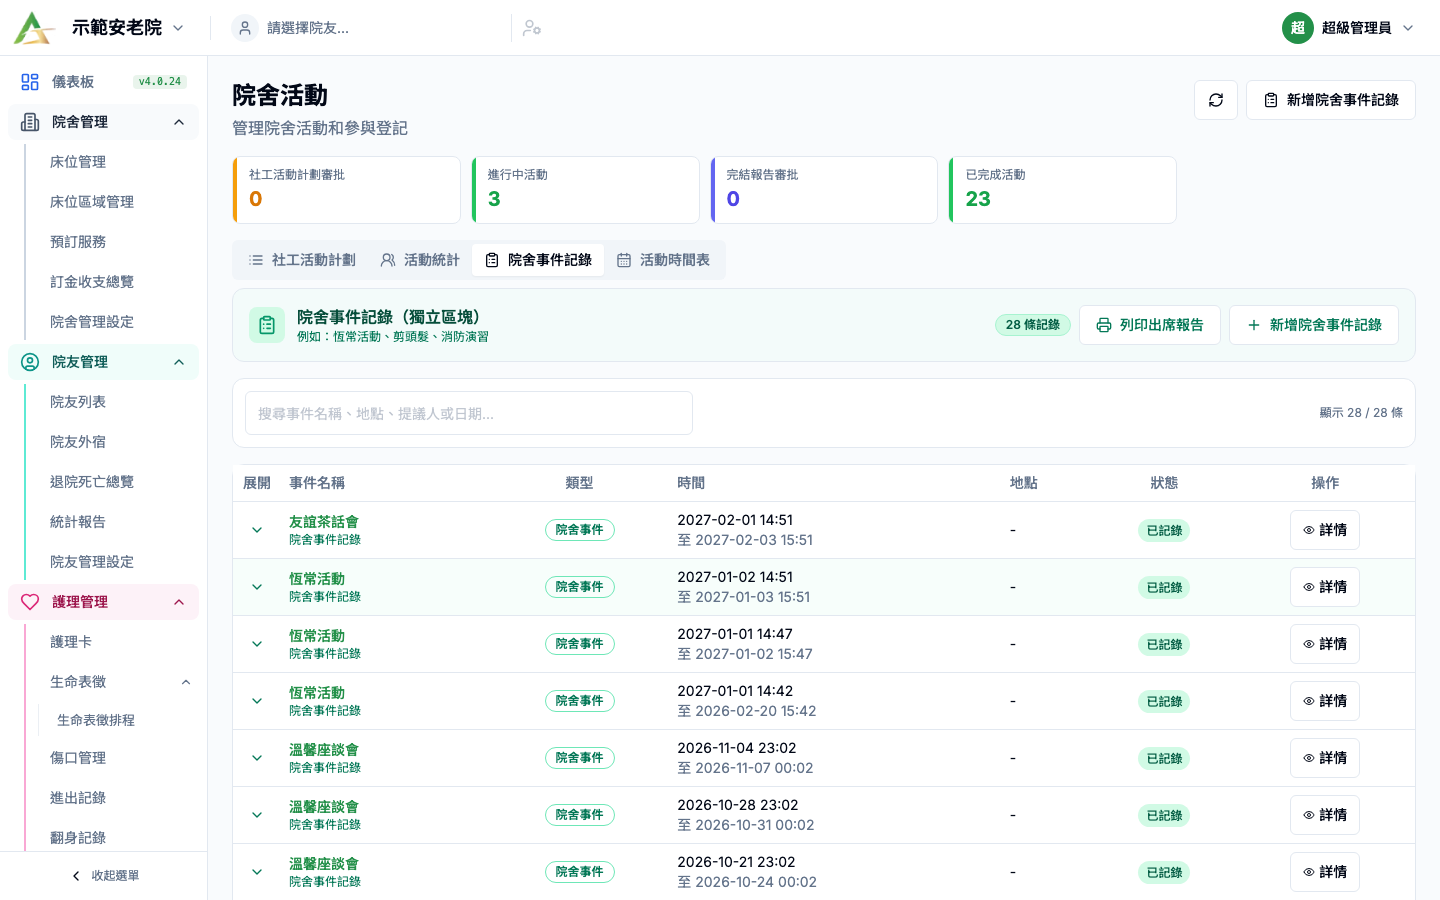
Task: Open the 請選擇院友 resident selector
Action: click(x=365, y=28)
